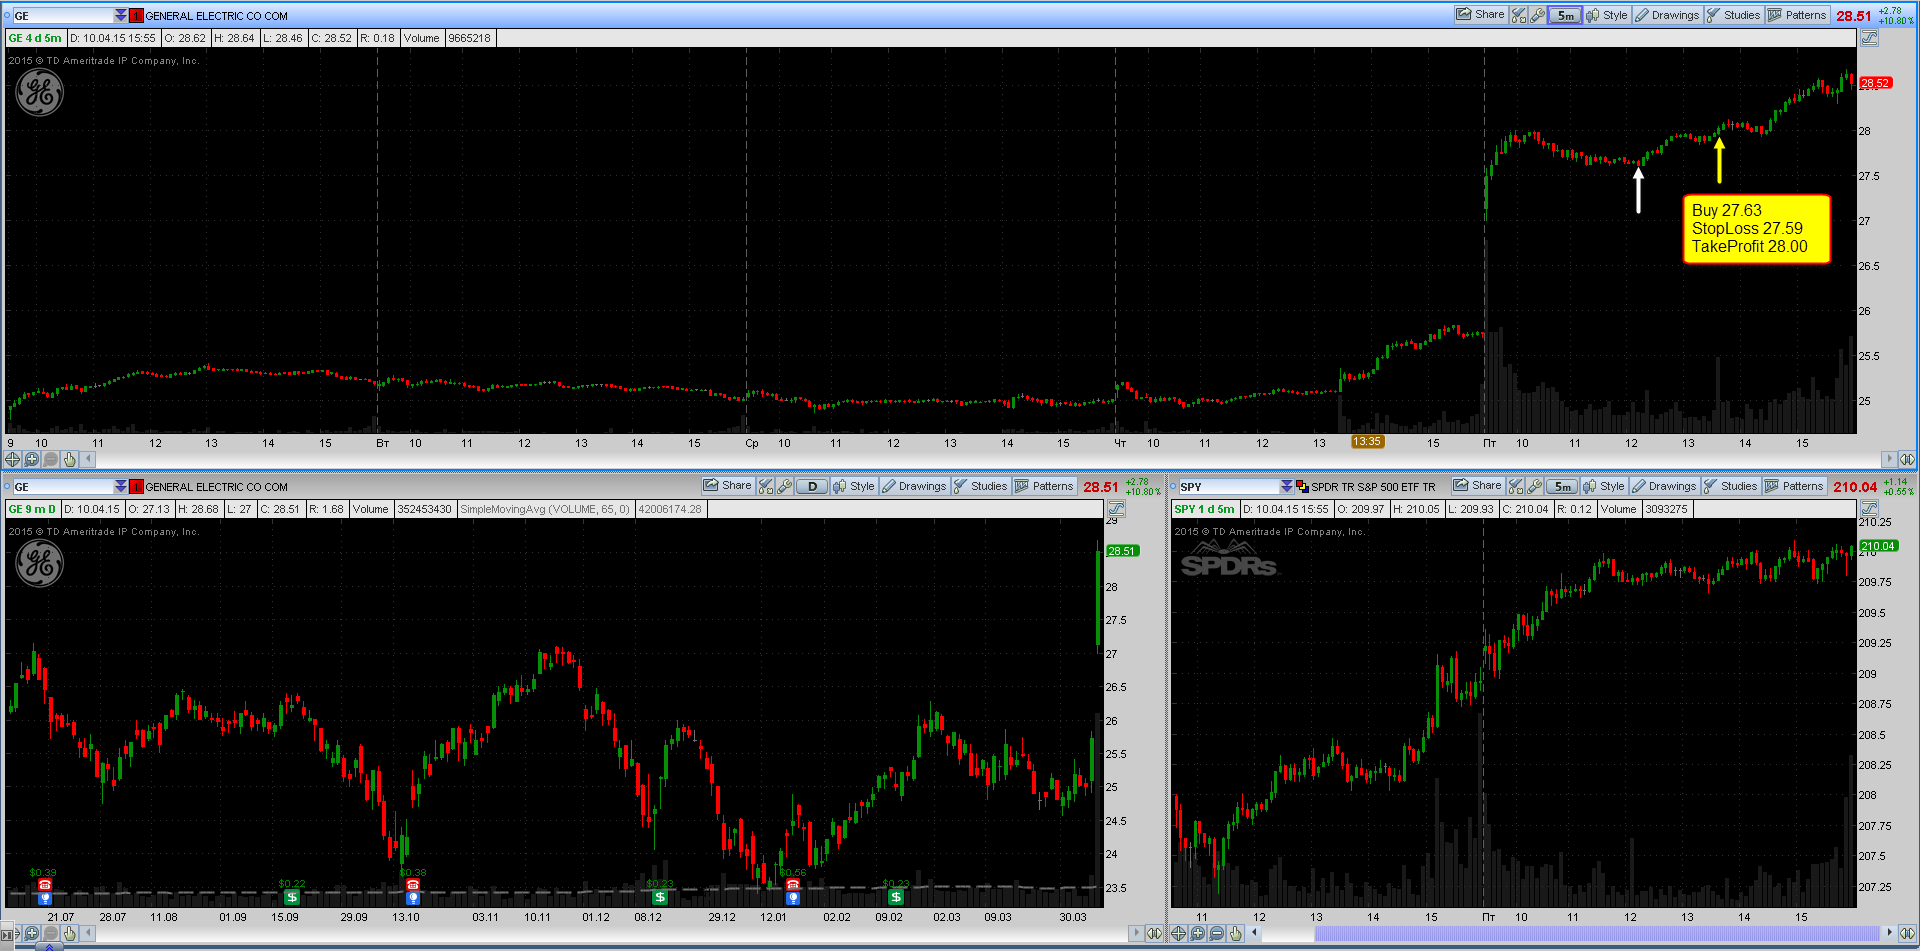Open Share menu in the daily GE chart

click(x=728, y=486)
